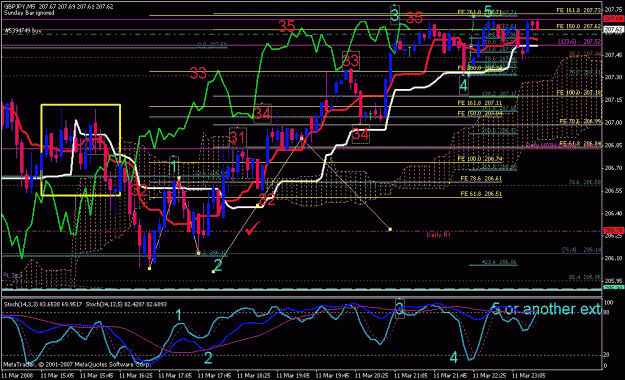Screen dimensions: 625x380
Task: Click the '11 Mar 19:05' time axis label
Action: (293, 375)
